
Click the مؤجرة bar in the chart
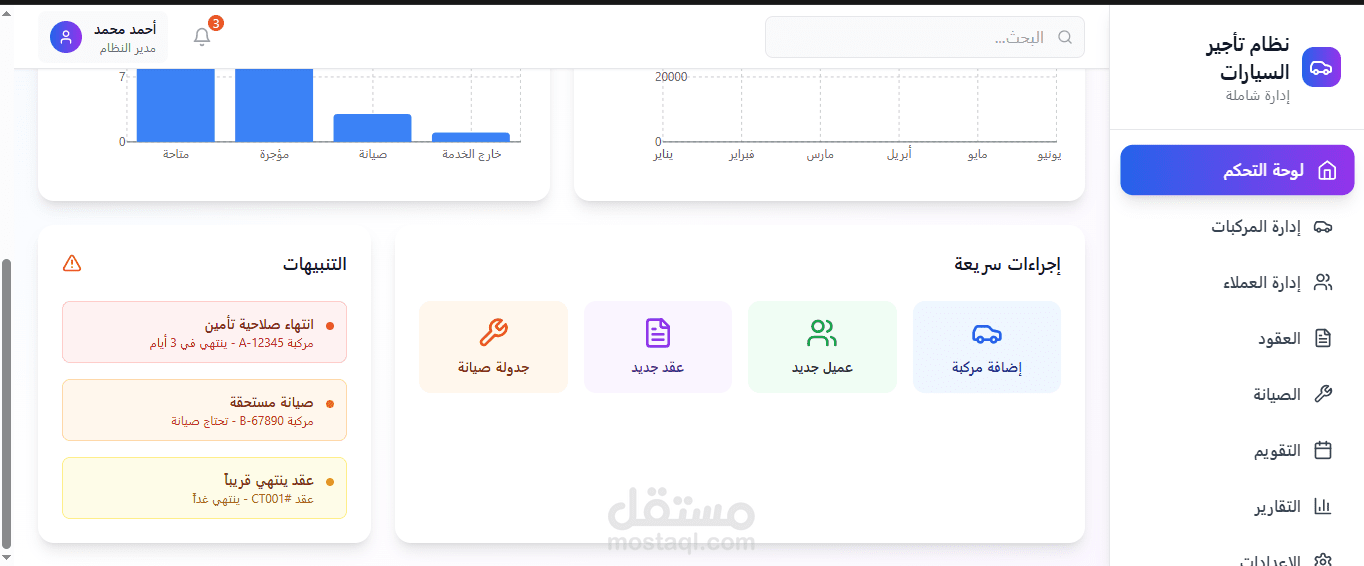click(274, 104)
